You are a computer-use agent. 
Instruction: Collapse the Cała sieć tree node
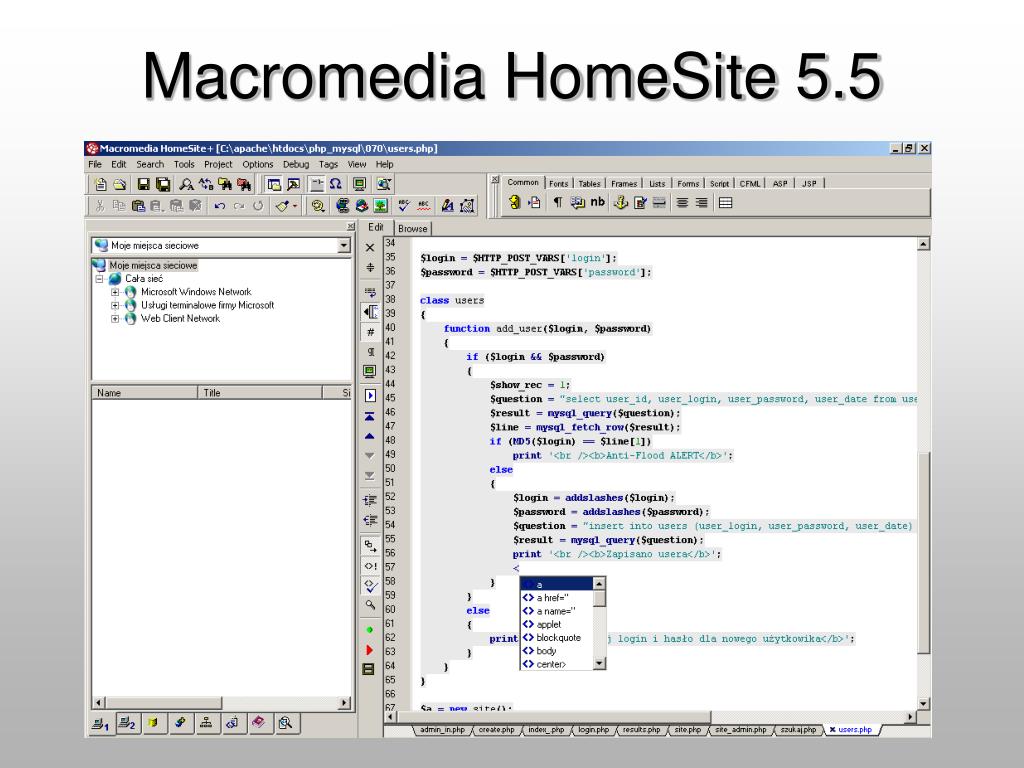(x=100, y=279)
